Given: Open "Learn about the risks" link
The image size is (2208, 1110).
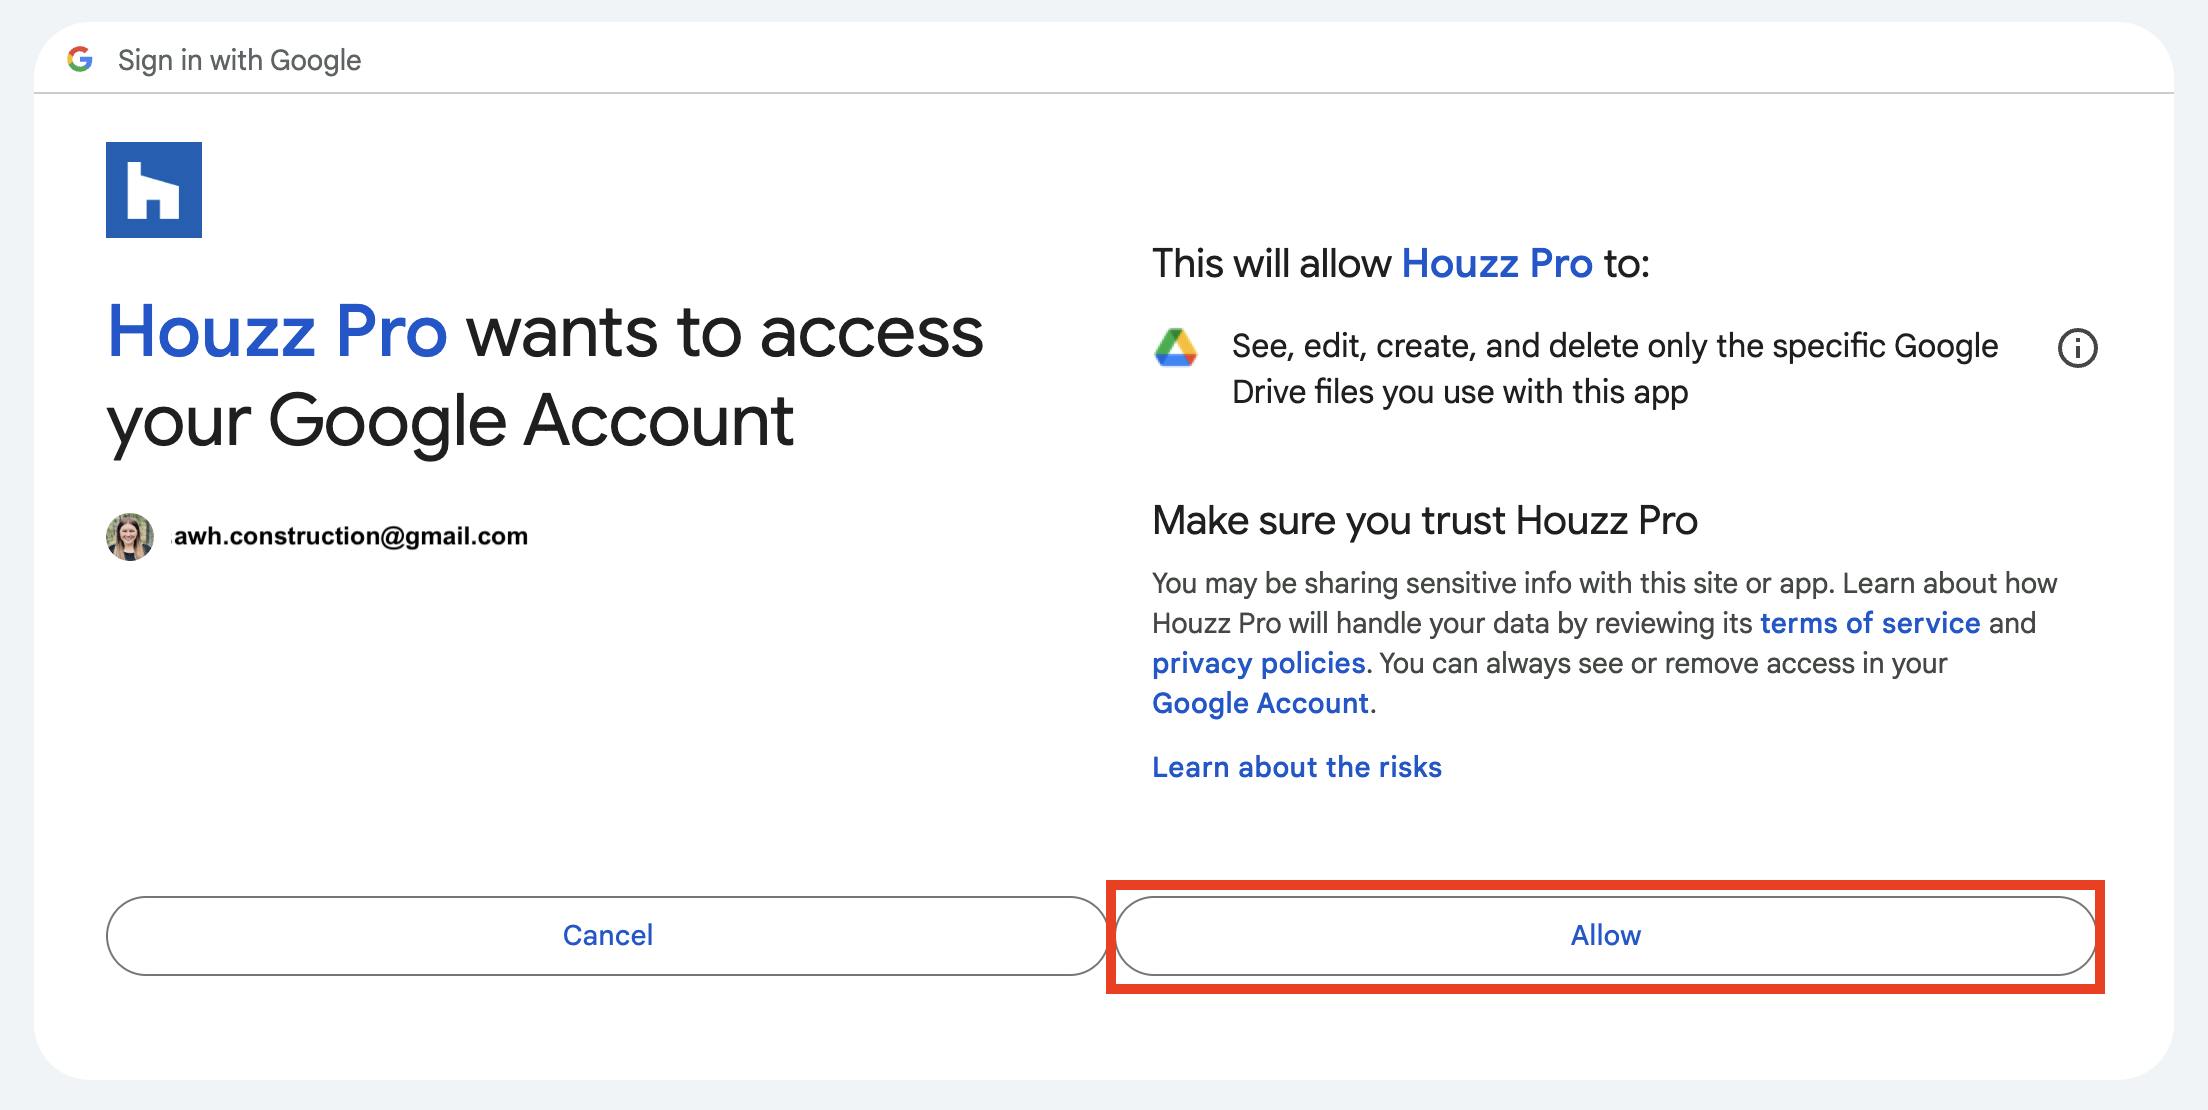Looking at the screenshot, I should click(x=1296, y=767).
